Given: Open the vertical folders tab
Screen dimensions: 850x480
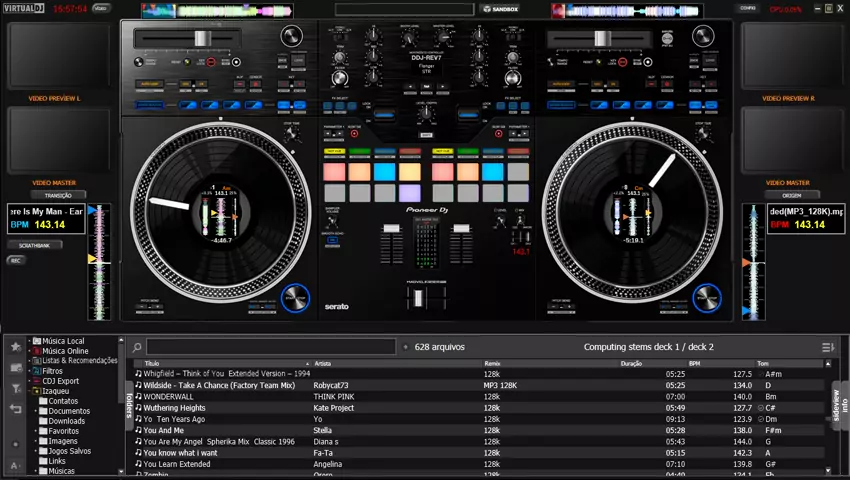Looking at the screenshot, I should pyautogui.click(x=128, y=406).
